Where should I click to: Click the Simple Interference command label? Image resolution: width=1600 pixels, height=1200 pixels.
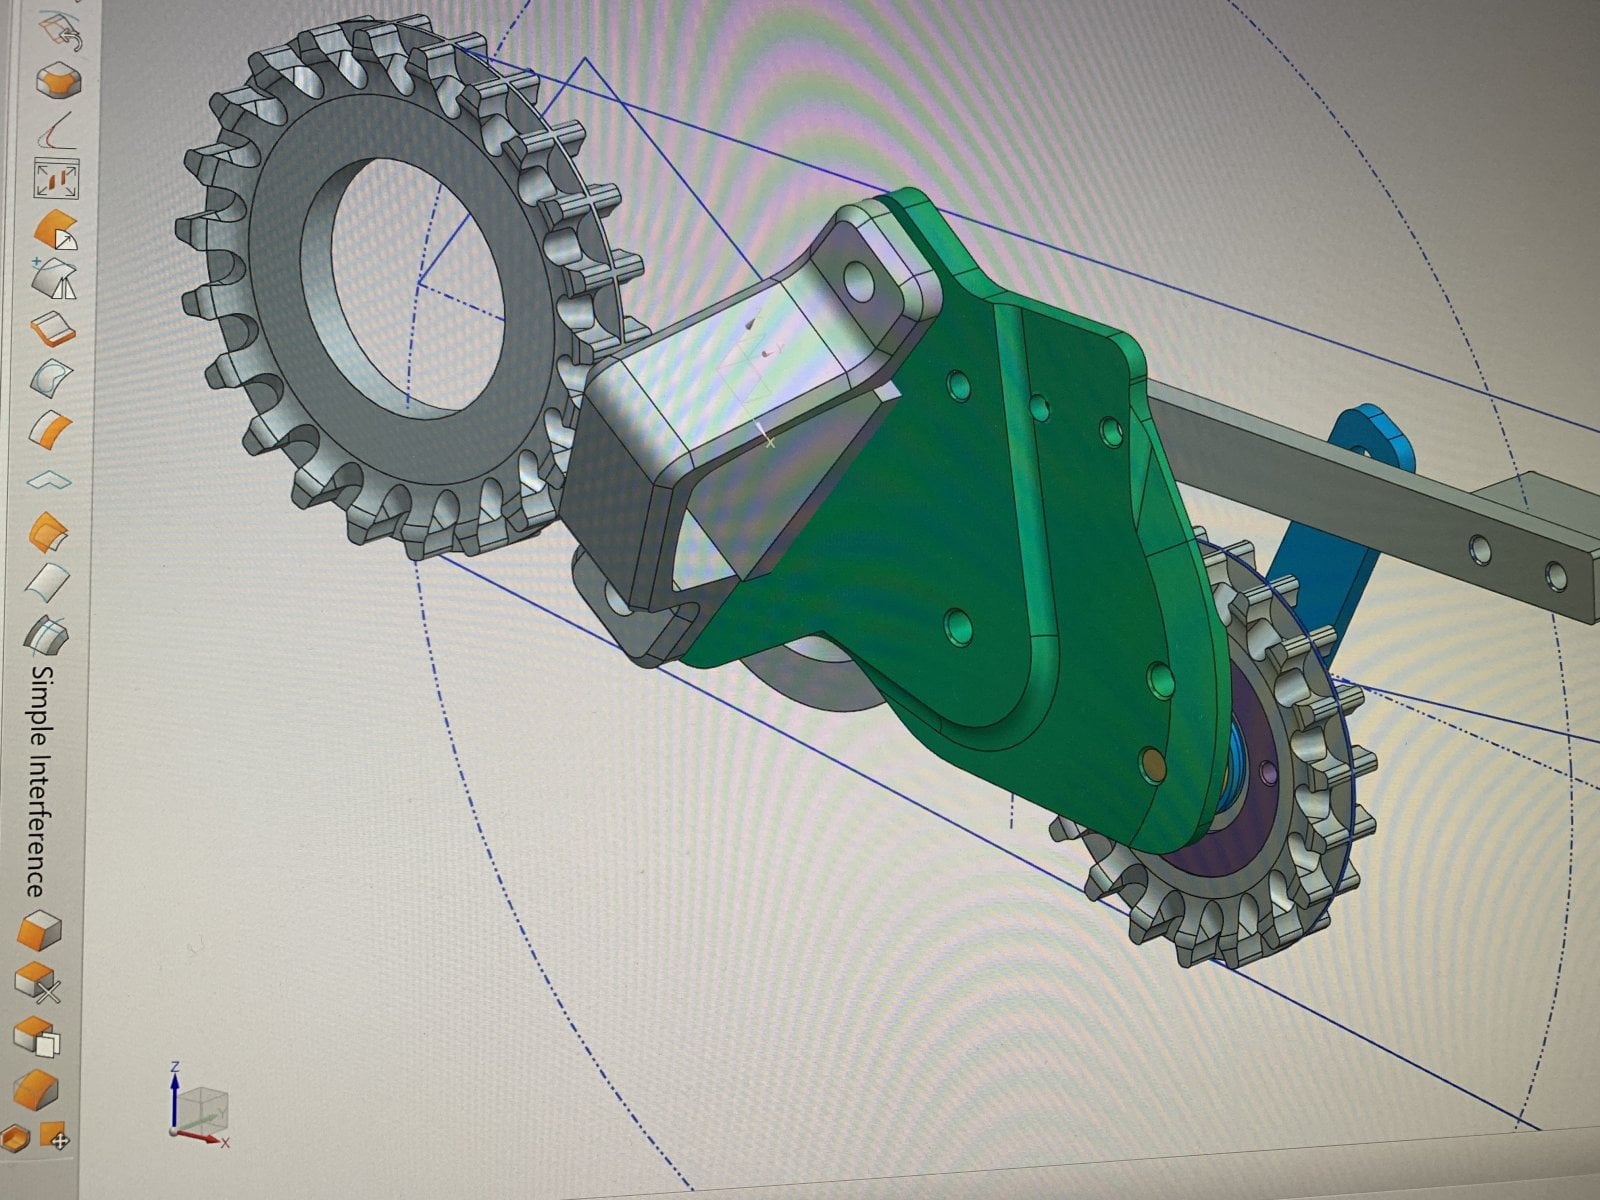click(39, 782)
